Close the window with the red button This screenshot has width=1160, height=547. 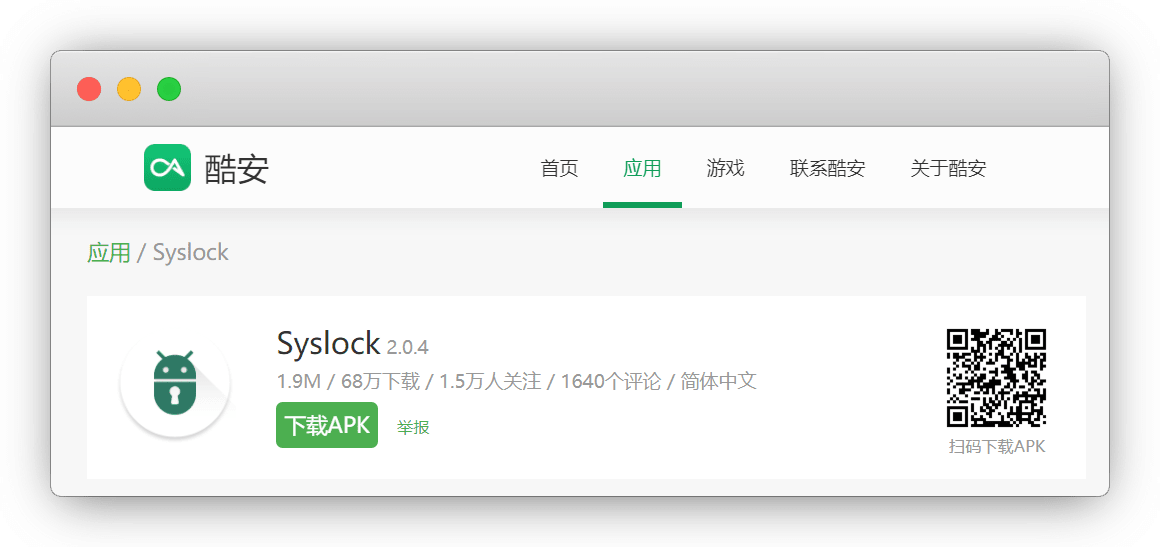pyautogui.click(x=89, y=90)
